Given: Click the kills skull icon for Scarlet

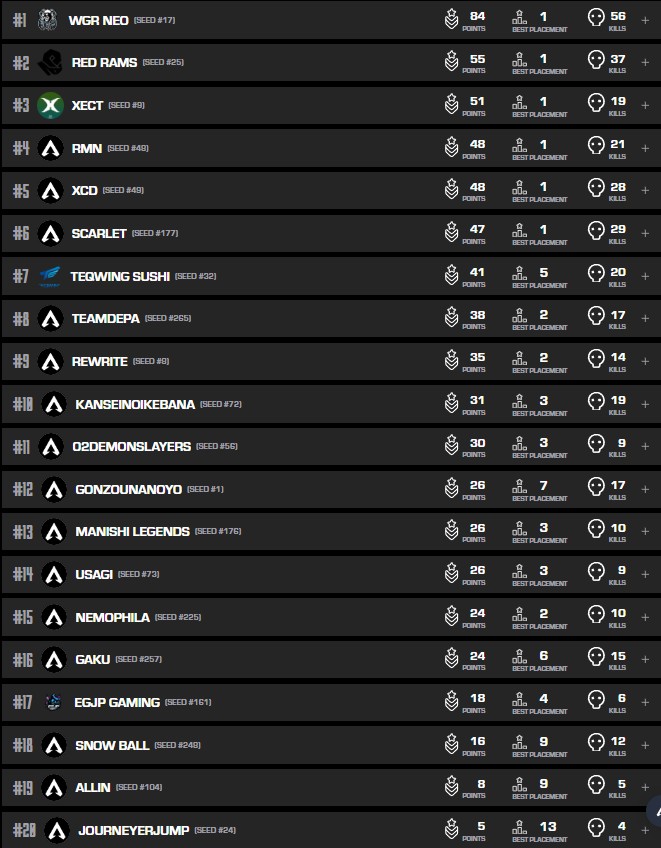Looking at the screenshot, I should point(596,233).
